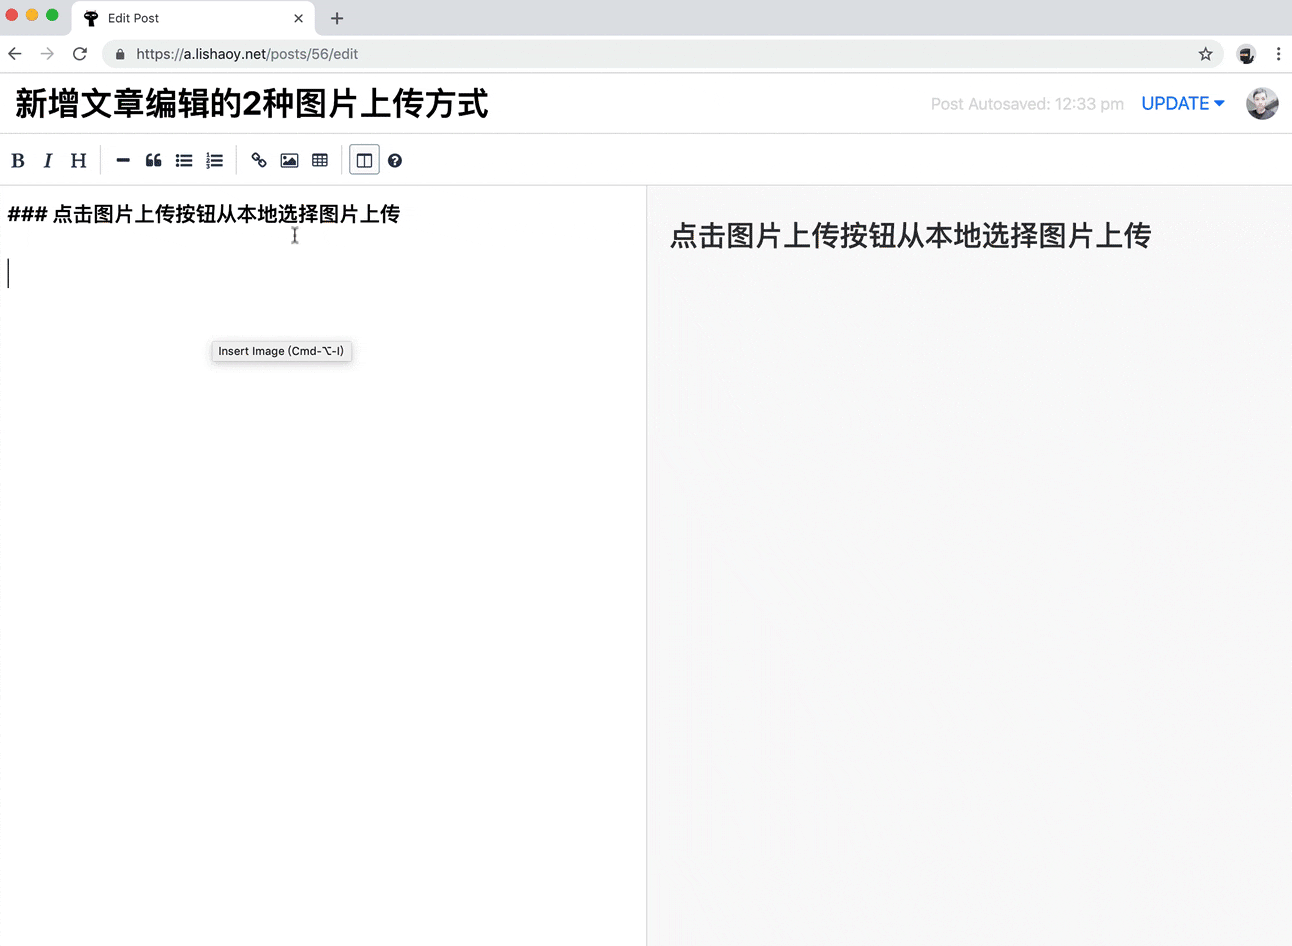Open the Chrome three-dot menu
1292x946 pixels.
tap(1278, 54)
